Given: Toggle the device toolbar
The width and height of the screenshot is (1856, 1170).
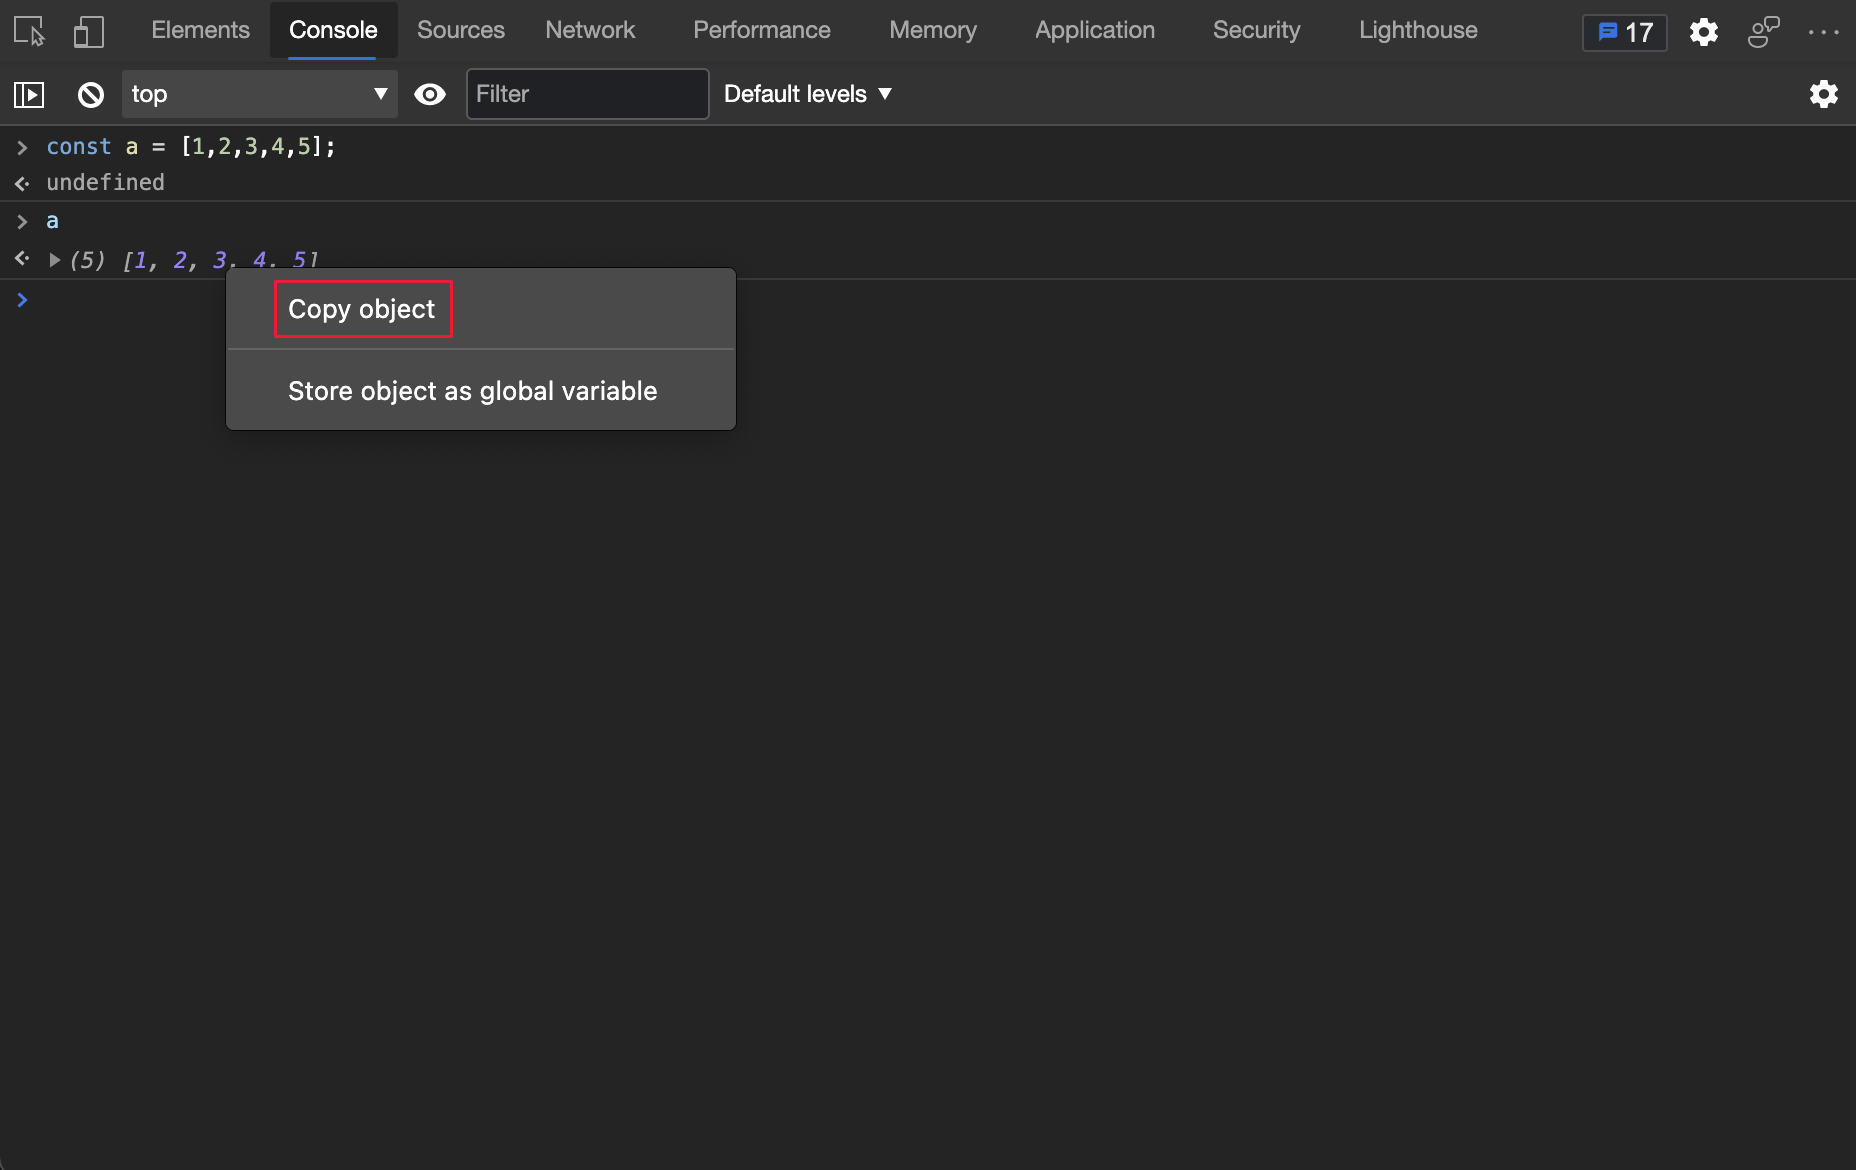Looking at the screenshot, I should point(88,31).
